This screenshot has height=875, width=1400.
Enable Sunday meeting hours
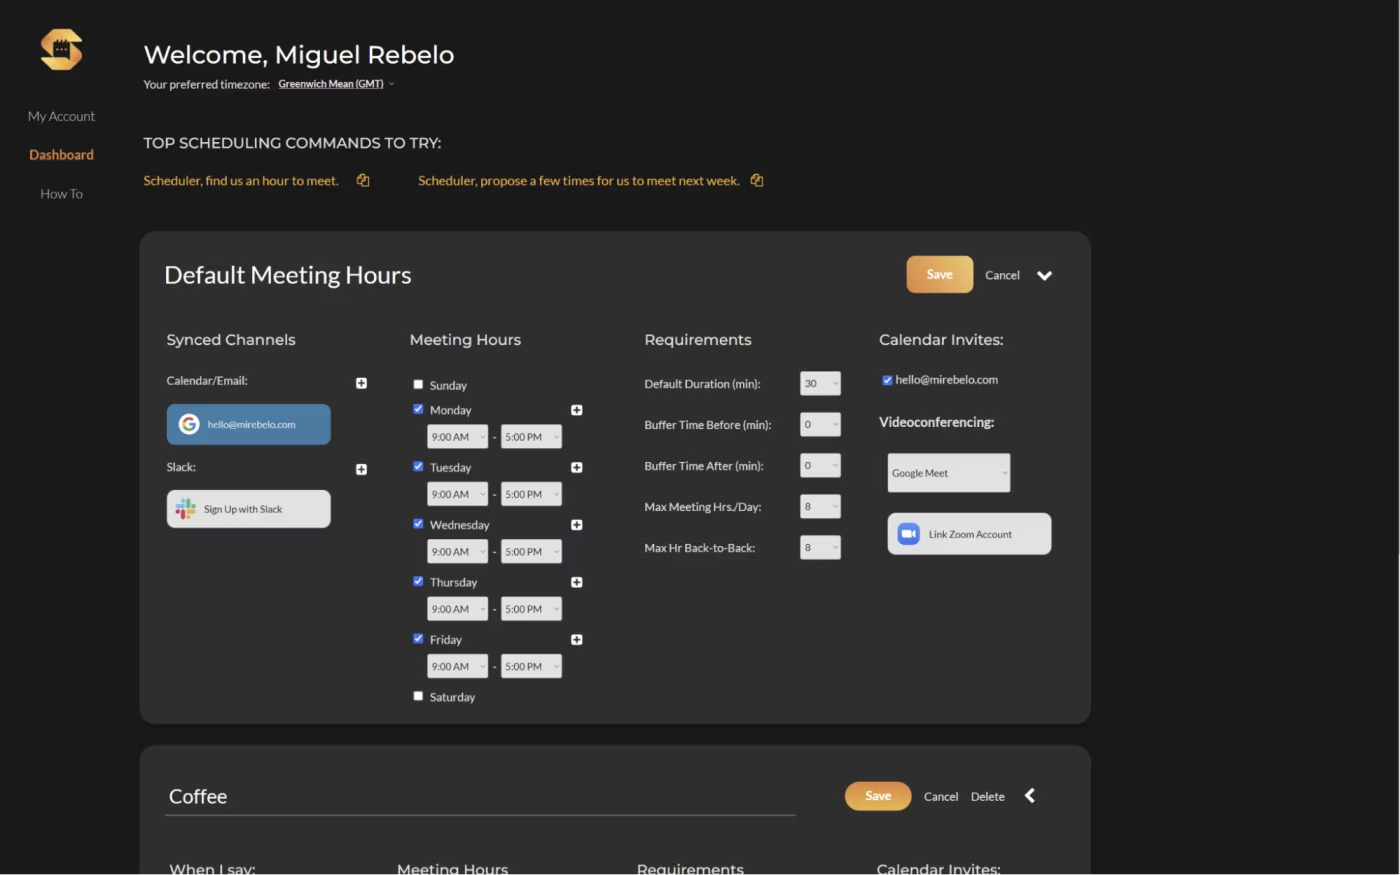point(418,383)
